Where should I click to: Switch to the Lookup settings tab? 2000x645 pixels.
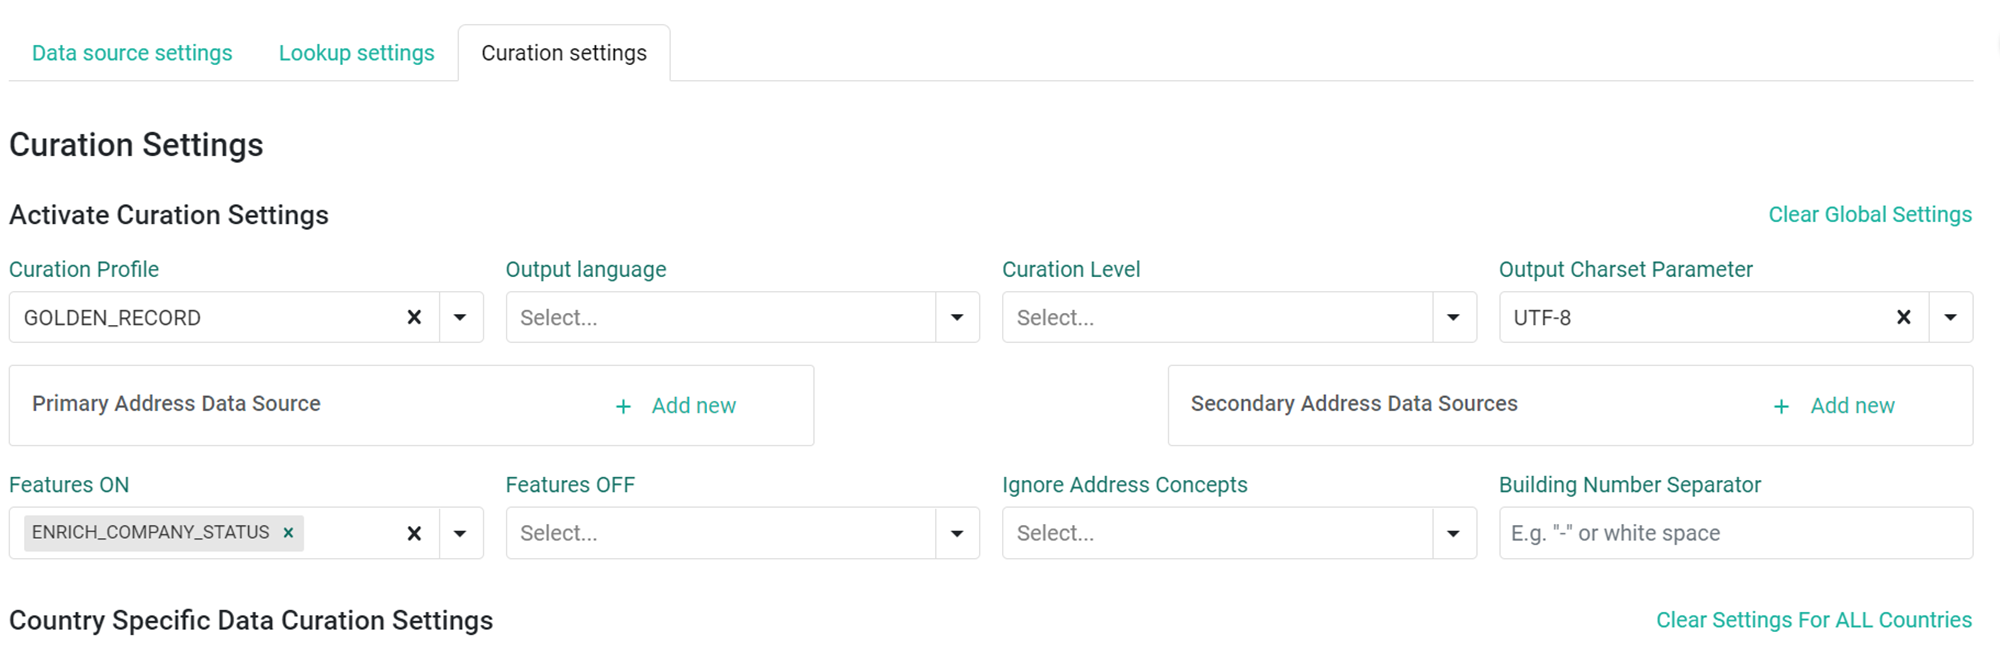tap(357, 53)
